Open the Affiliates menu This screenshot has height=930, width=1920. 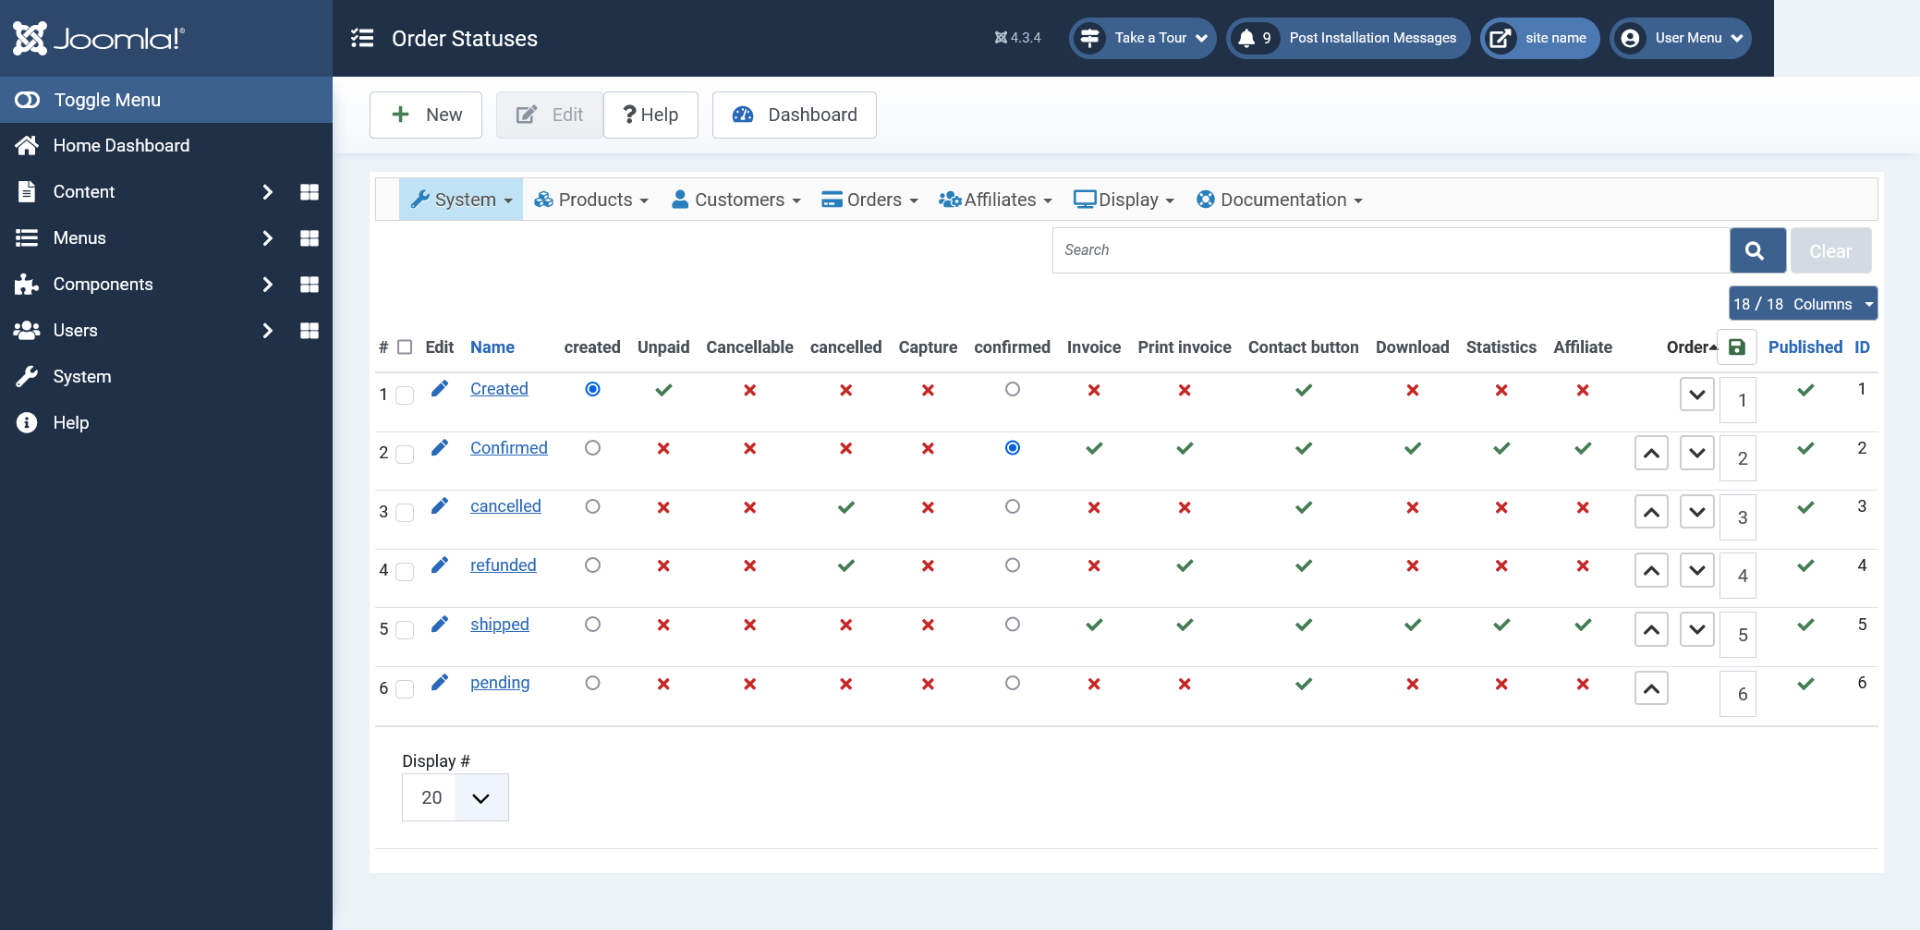pyautogui.click(x=995, y=200)
